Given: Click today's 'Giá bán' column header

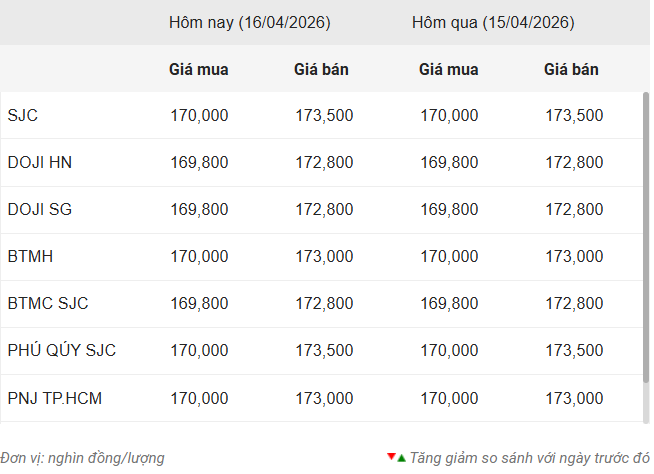Looking at the screenshot, I should pyautogui.click(x=321, y=69).
